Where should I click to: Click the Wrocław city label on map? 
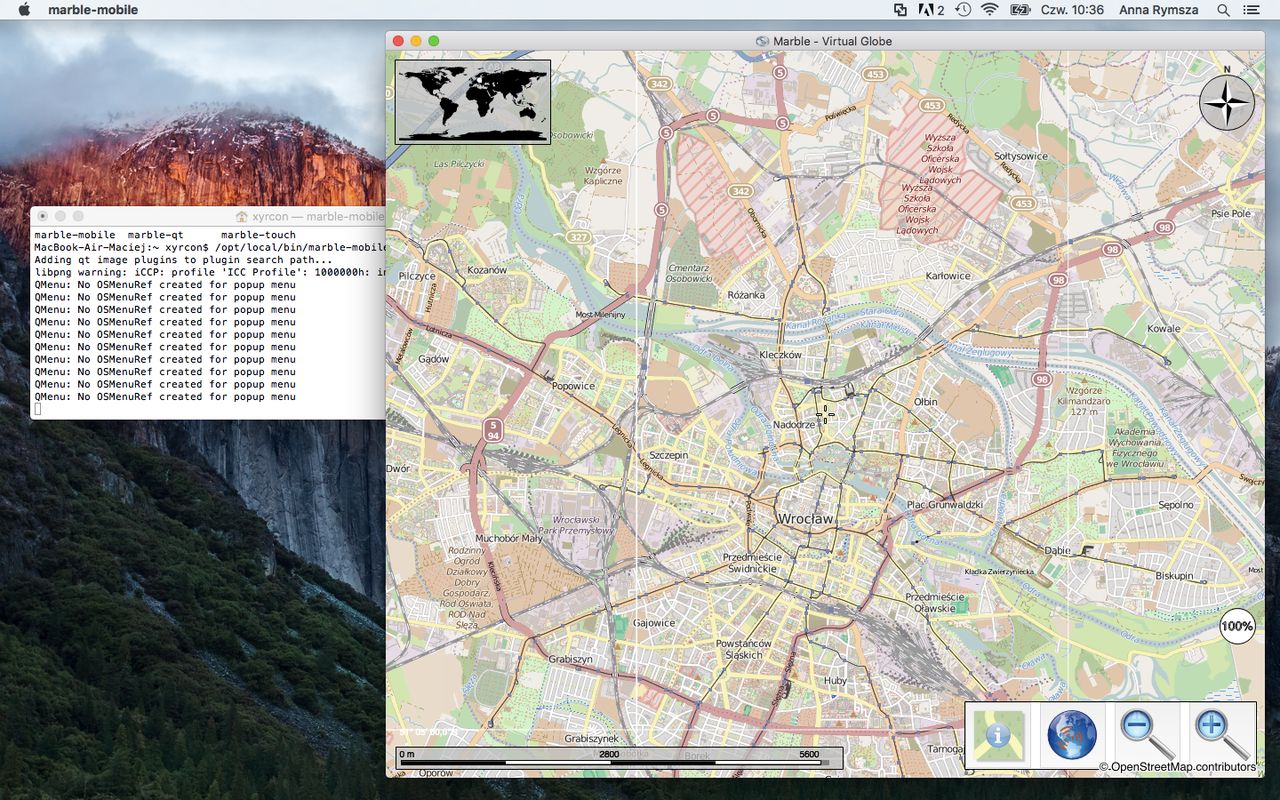tap(805, 519)
